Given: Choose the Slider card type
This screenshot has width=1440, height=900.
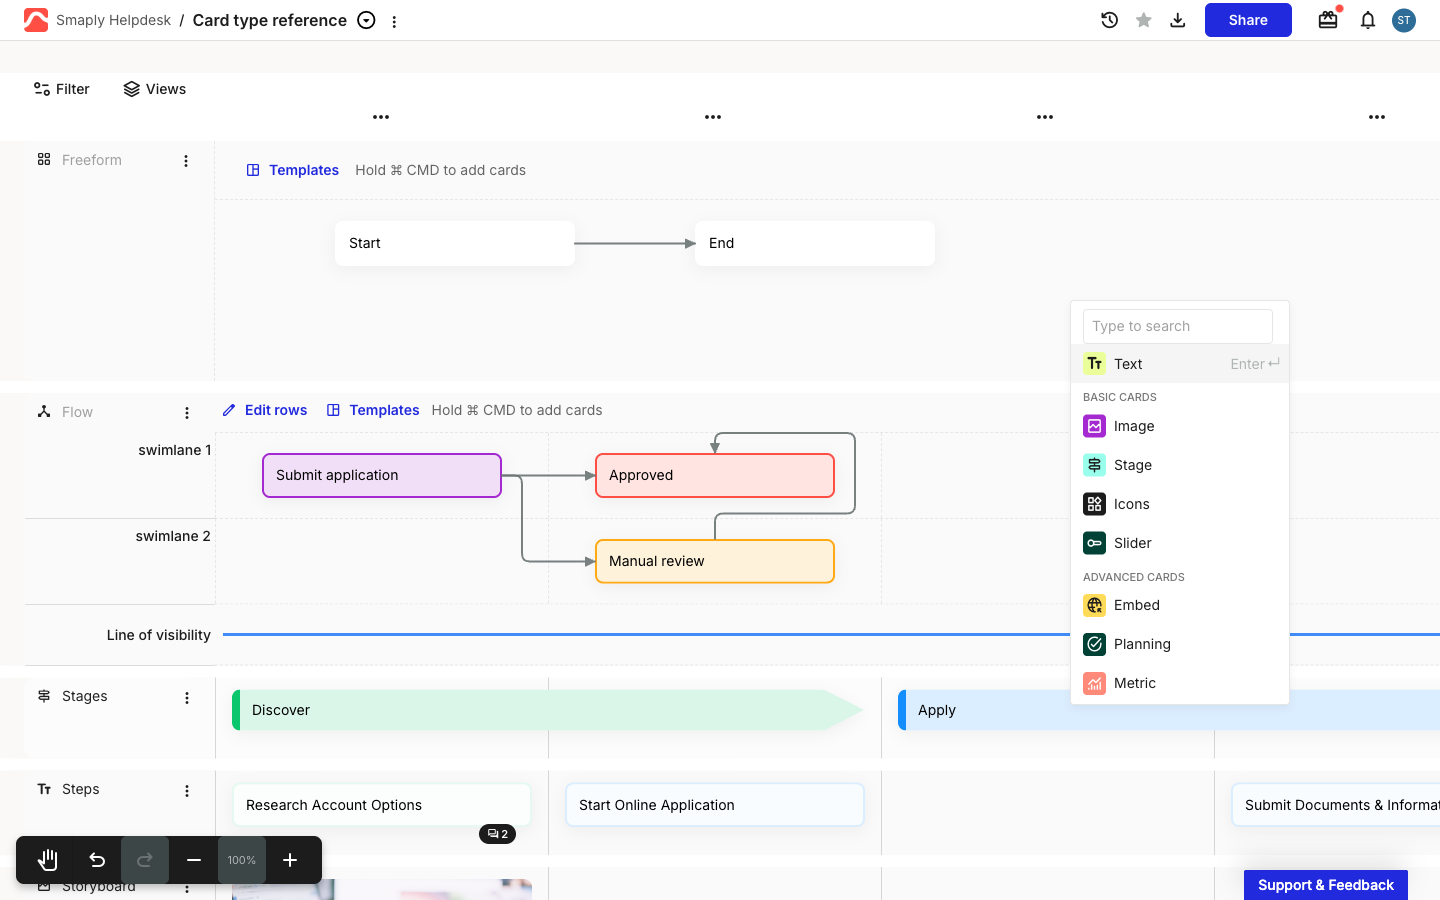Looking at the screenshot, I should coord(1180,543).
